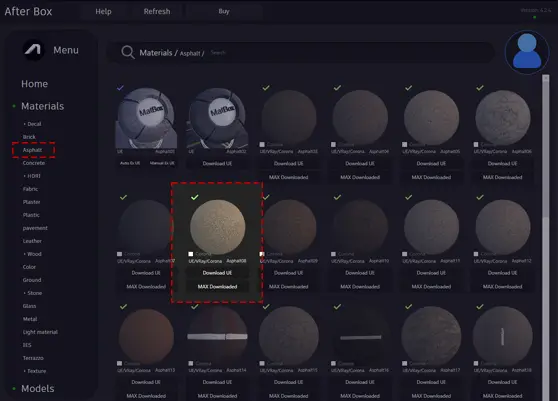This screenshot has width=558, height=401.
Task: Toggle the Corona checkbox under Asphalt12
Action: [x=476, y=254]
